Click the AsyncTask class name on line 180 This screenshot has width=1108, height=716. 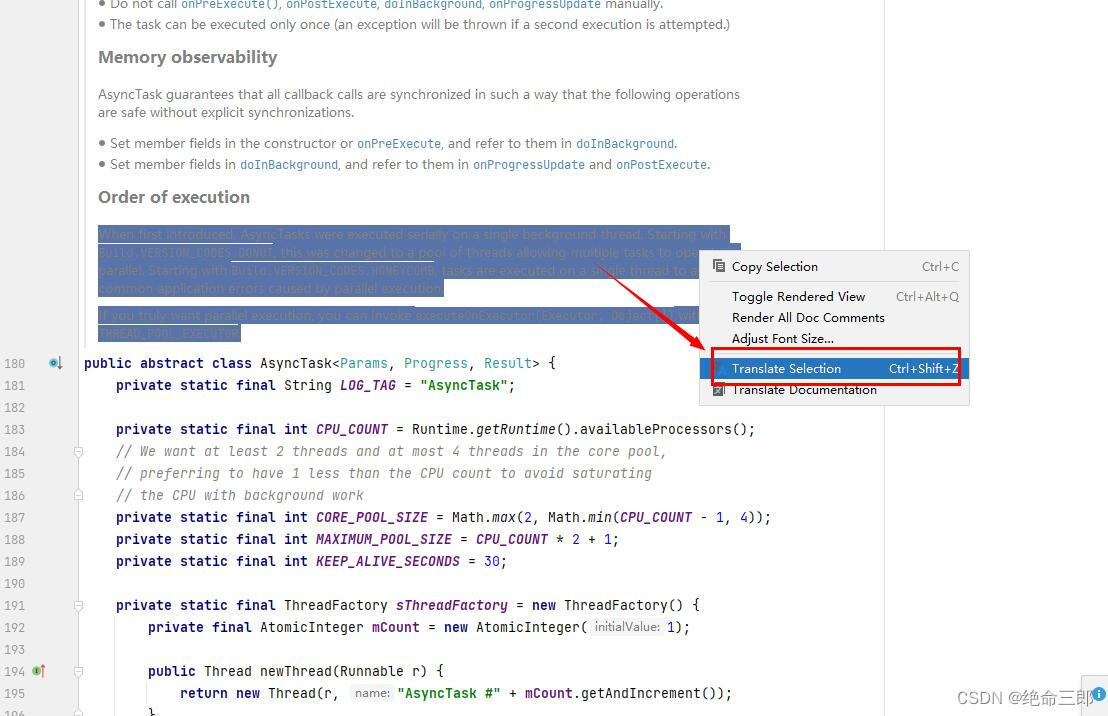(x=295, y=363)
